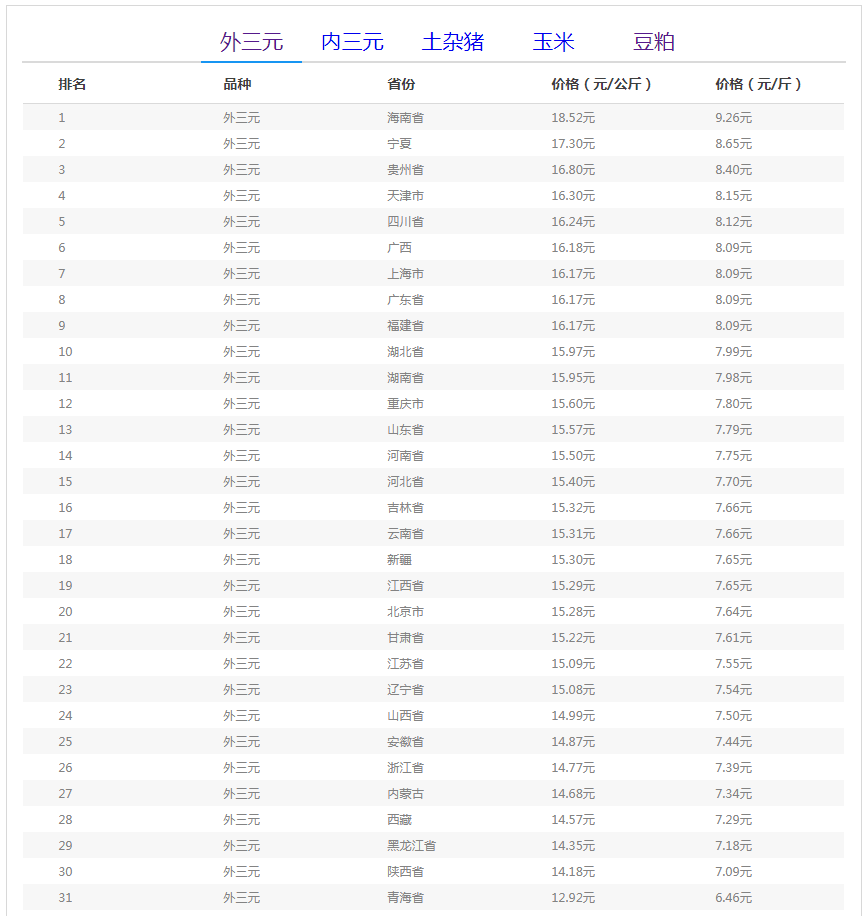The width and height of the screenshot is (866, 916).
Task: Switch to the 玉米 tab
Action: (x=553, y=42)
